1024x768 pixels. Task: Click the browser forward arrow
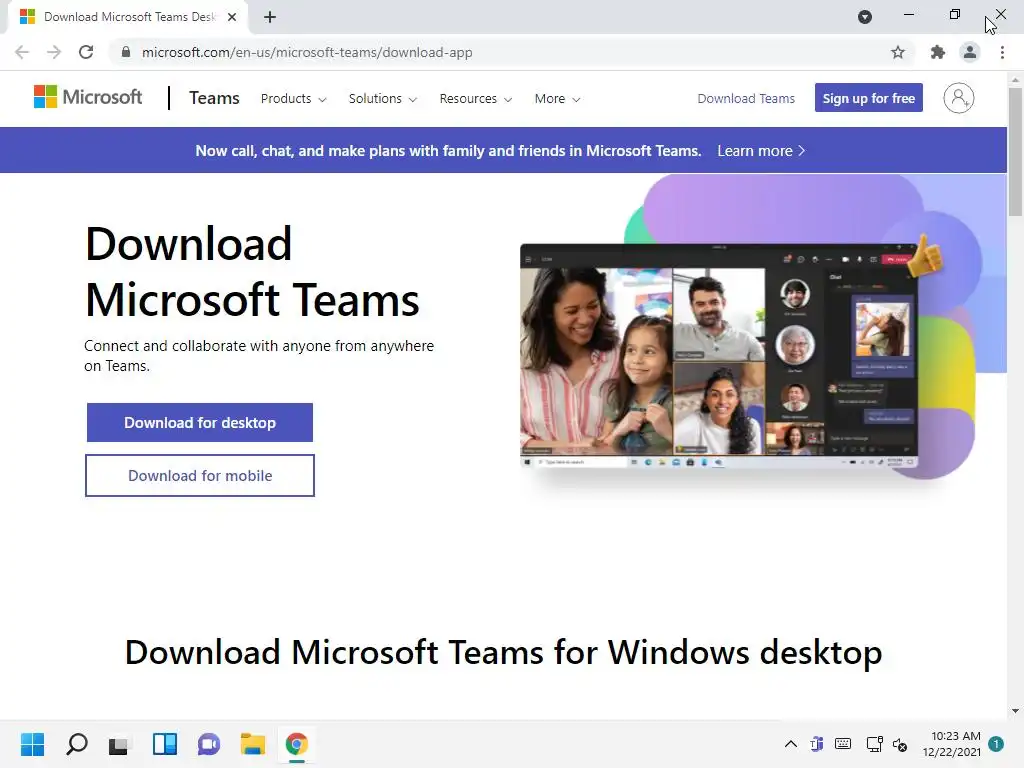54,52
